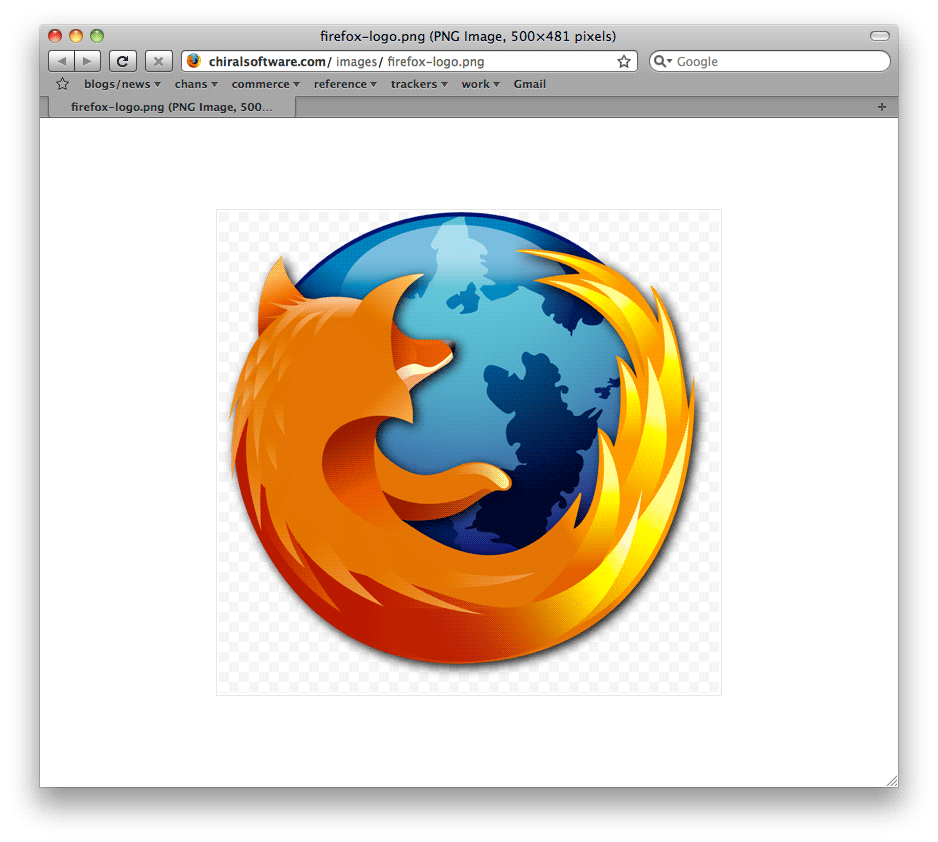938x842 pixels.
Task: Select the firefox-logo.png tab
Action: point(172,107)
